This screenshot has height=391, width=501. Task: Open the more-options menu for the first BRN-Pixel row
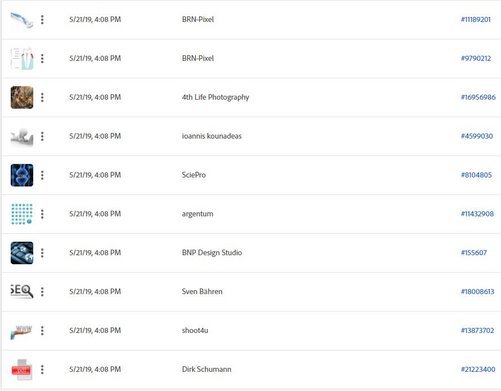pyautogui.click(x=42, y=20)
